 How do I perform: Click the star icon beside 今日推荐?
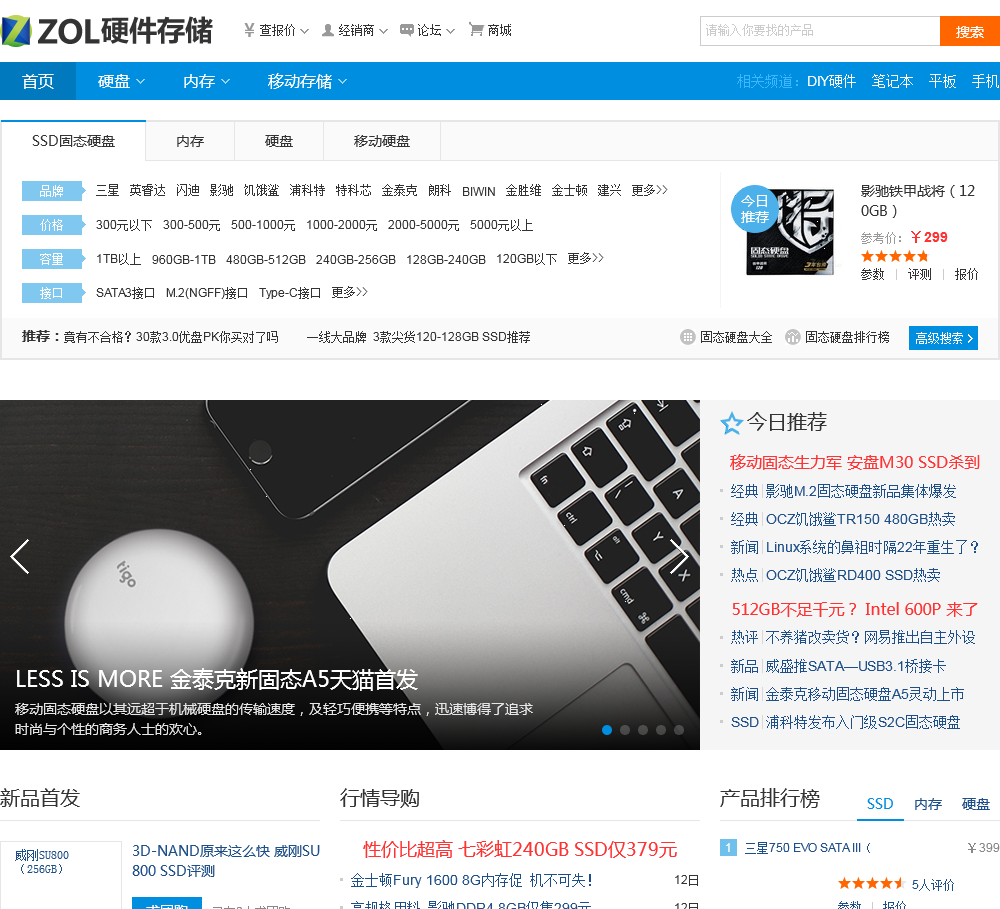tap(732, 423)
